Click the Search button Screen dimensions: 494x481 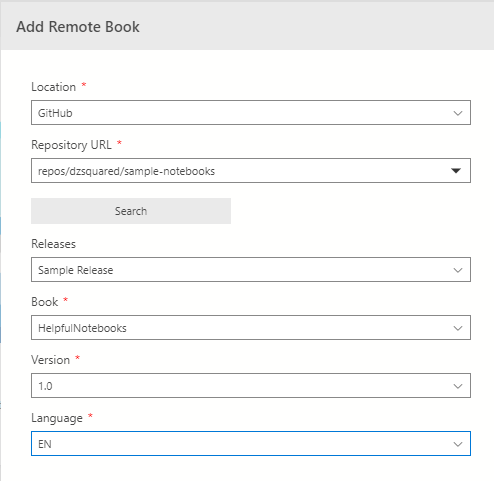131,211
